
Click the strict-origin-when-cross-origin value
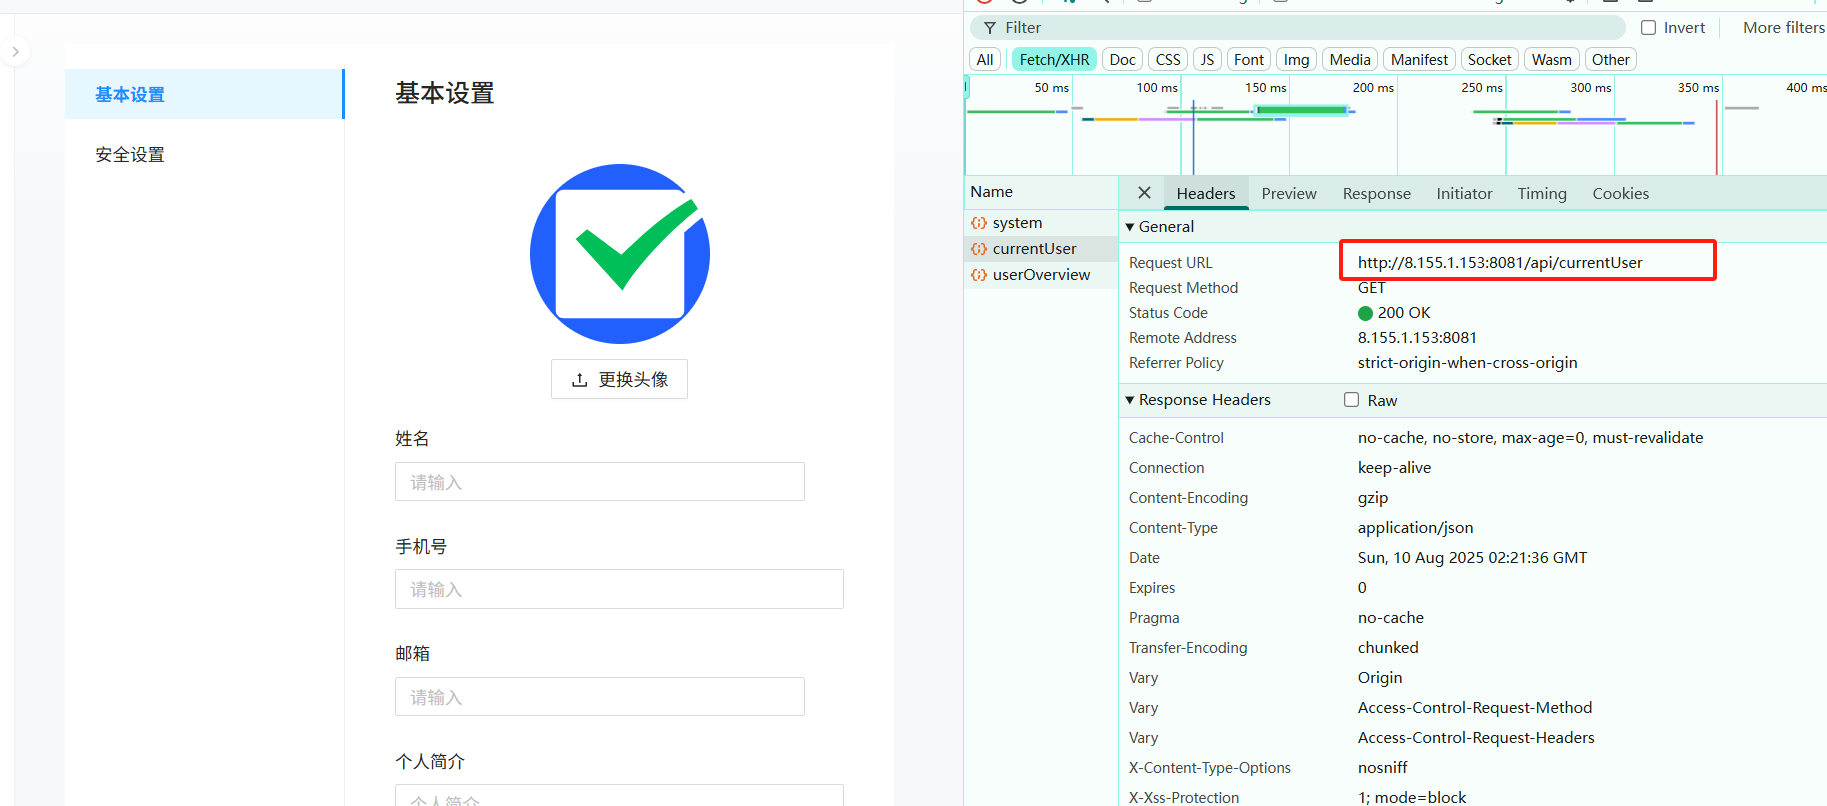[x=1467, y=363]
